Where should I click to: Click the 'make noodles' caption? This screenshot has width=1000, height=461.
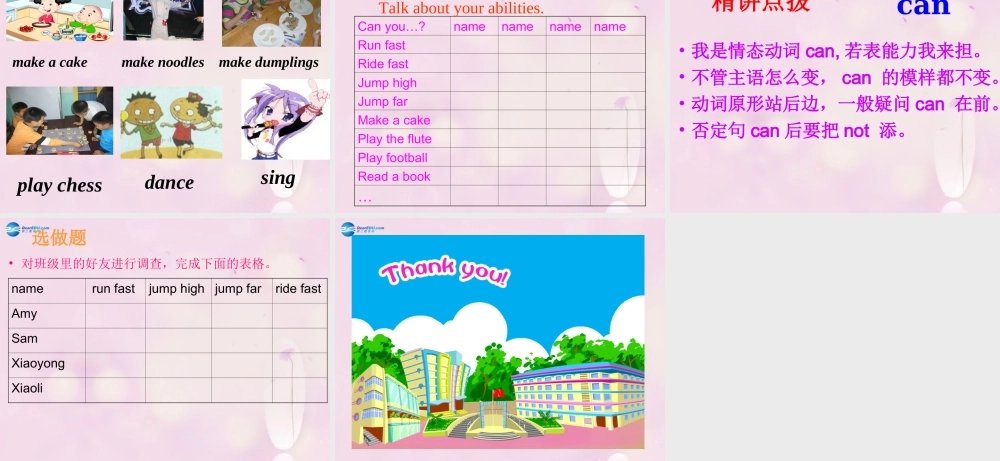click(163, 62)
